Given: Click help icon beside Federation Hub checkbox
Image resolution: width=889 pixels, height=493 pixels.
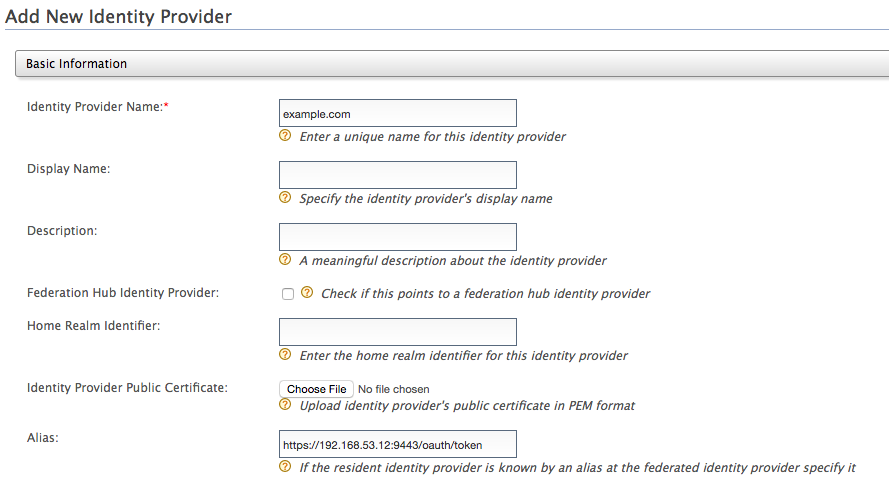Looking at the screenshot, I should click(x=307, y=293).
